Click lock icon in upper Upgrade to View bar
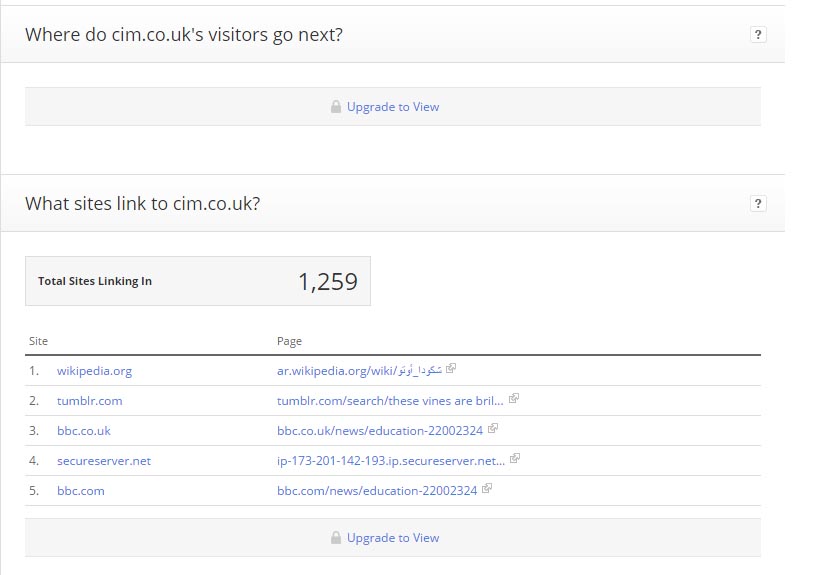The height and width of the screenshot is (575, 820). (336, 107)
